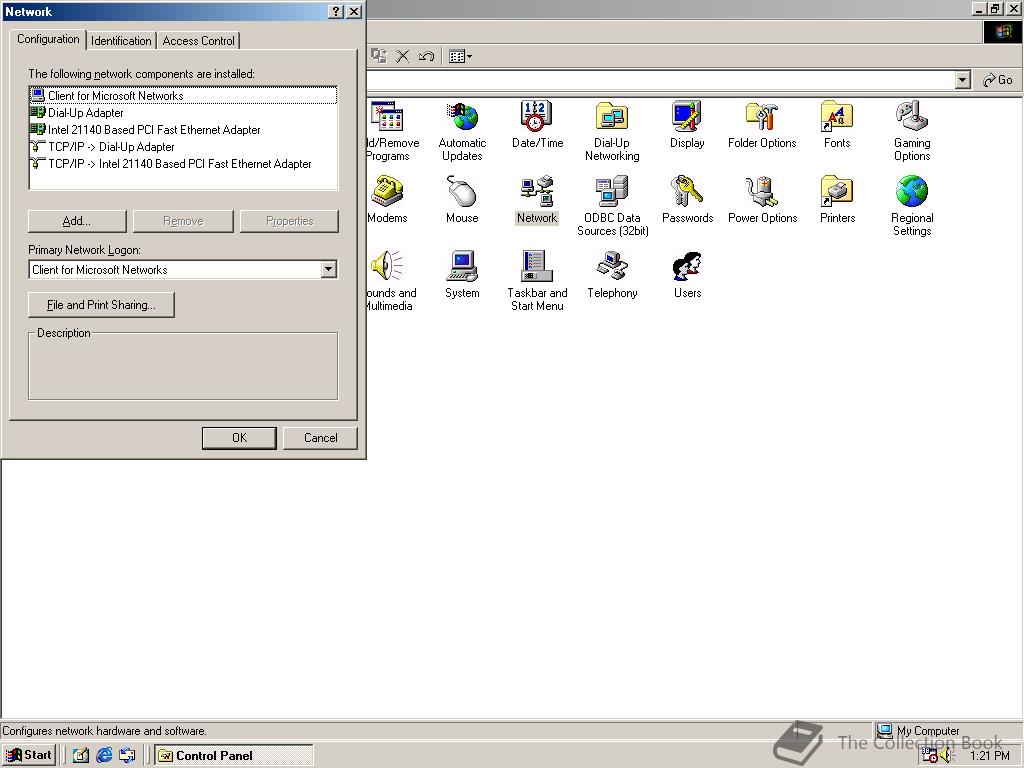Click the Network dialog help question mark
Screen dimensions: 1024x768
point(336,12)
